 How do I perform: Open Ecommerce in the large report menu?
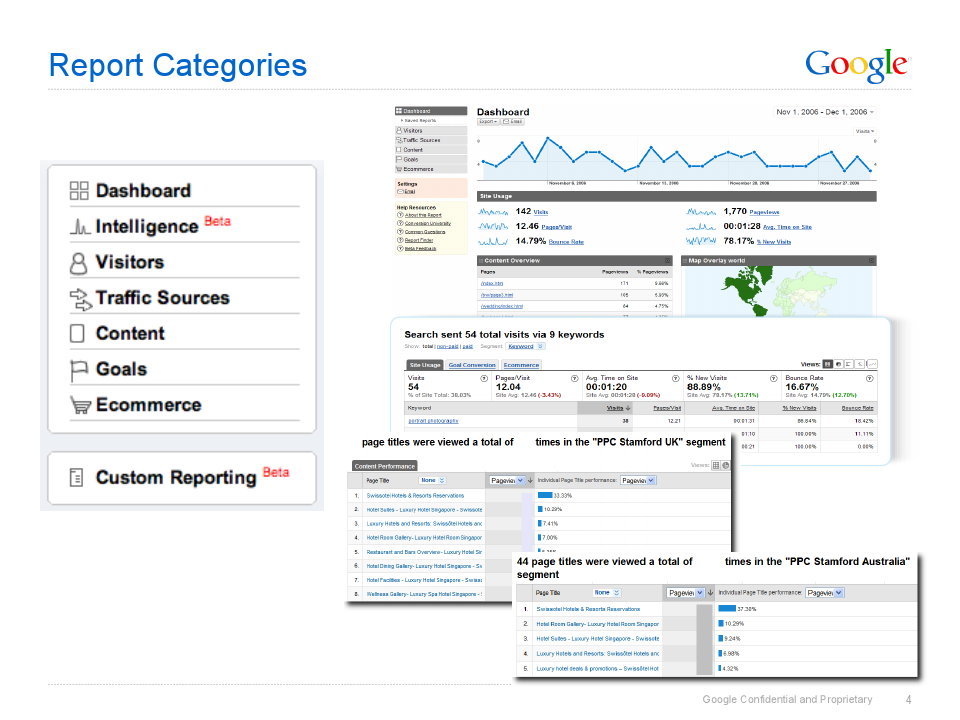tap(148, 405)
